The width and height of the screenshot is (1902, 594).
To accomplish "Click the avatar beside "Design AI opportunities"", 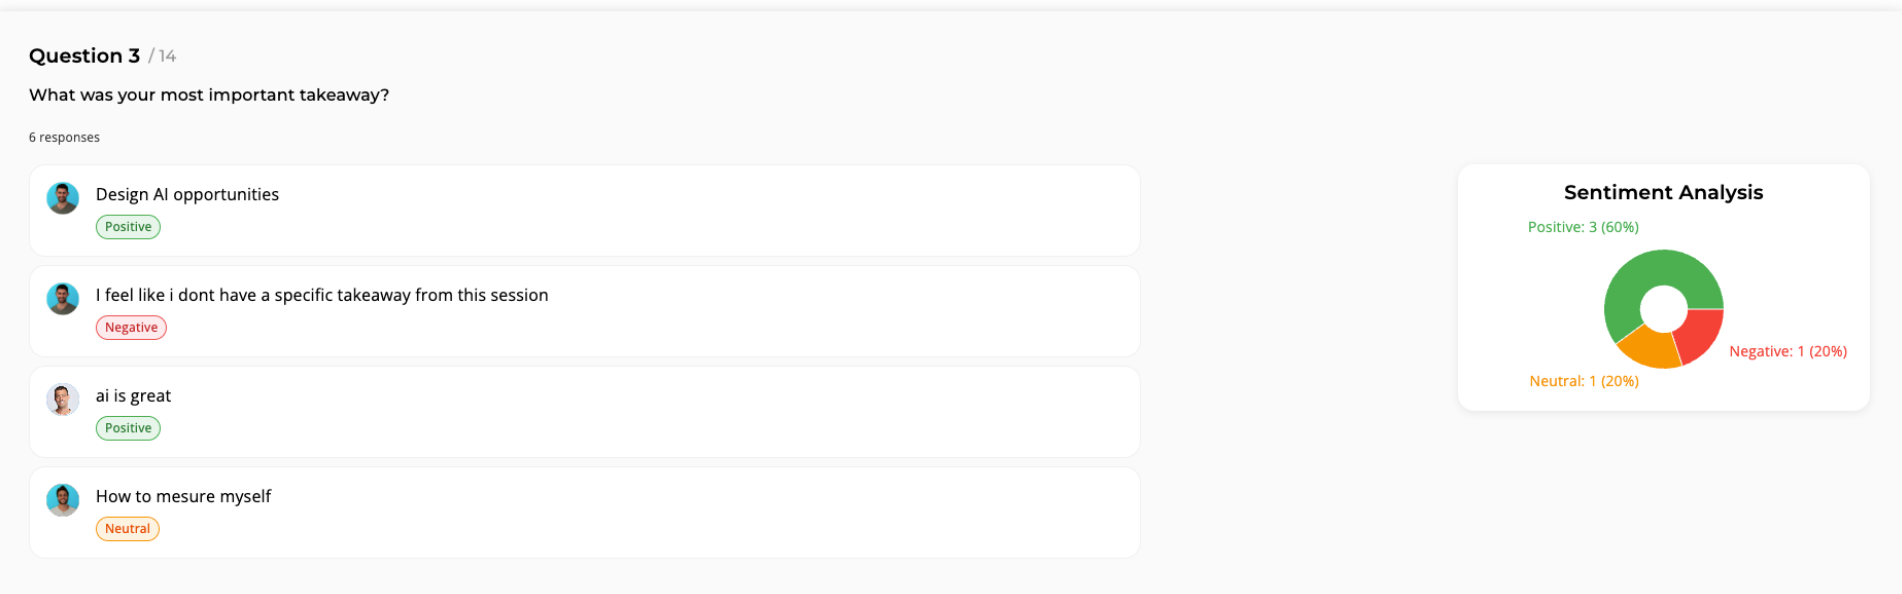I will tap(63, 198).
